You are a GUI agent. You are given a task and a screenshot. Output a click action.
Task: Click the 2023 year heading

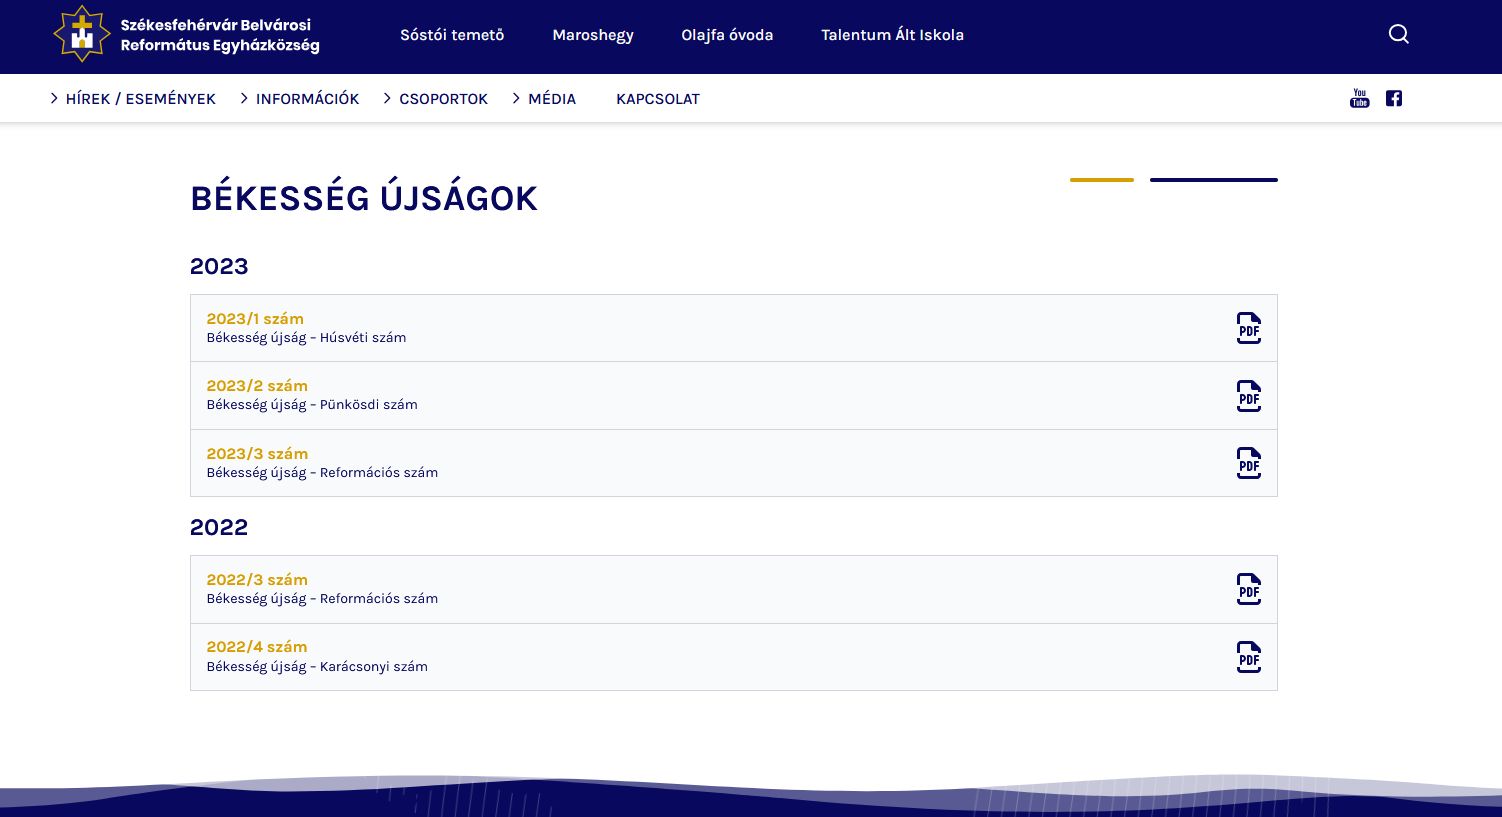pyautogui.click(x=219, y=266)
